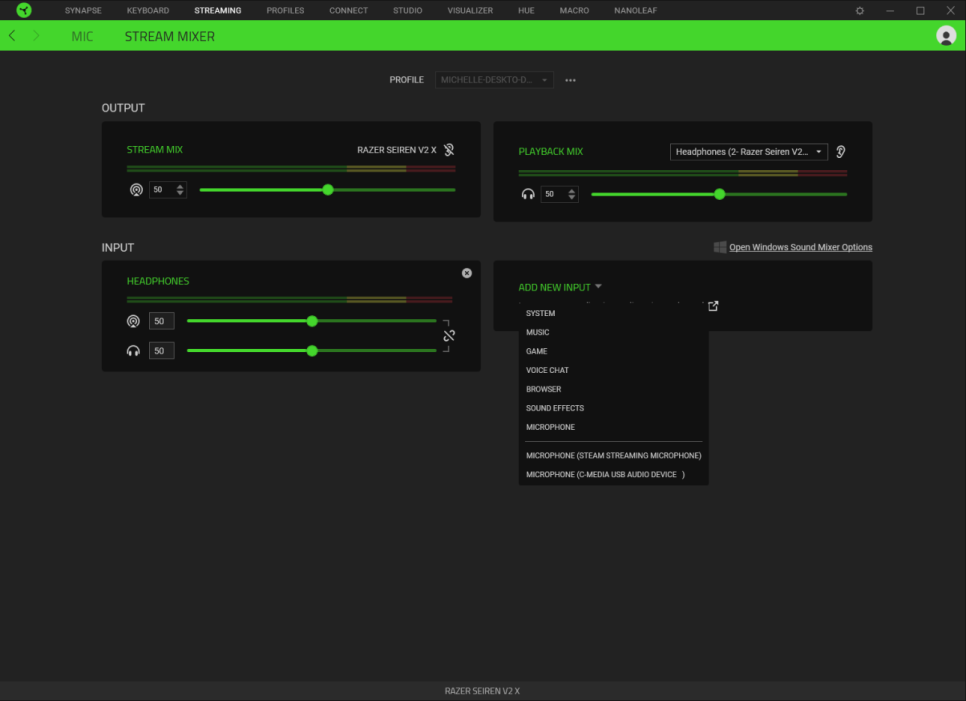The width and height of the screenshot is (966, 701).
Task: Mute Headphones input stream volume icon
Action: [133, 321]
